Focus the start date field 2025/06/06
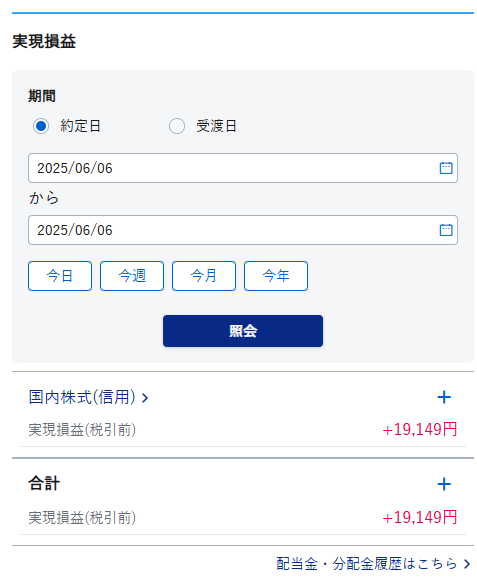Screen dimensions: 477x586 pos(243,168)
